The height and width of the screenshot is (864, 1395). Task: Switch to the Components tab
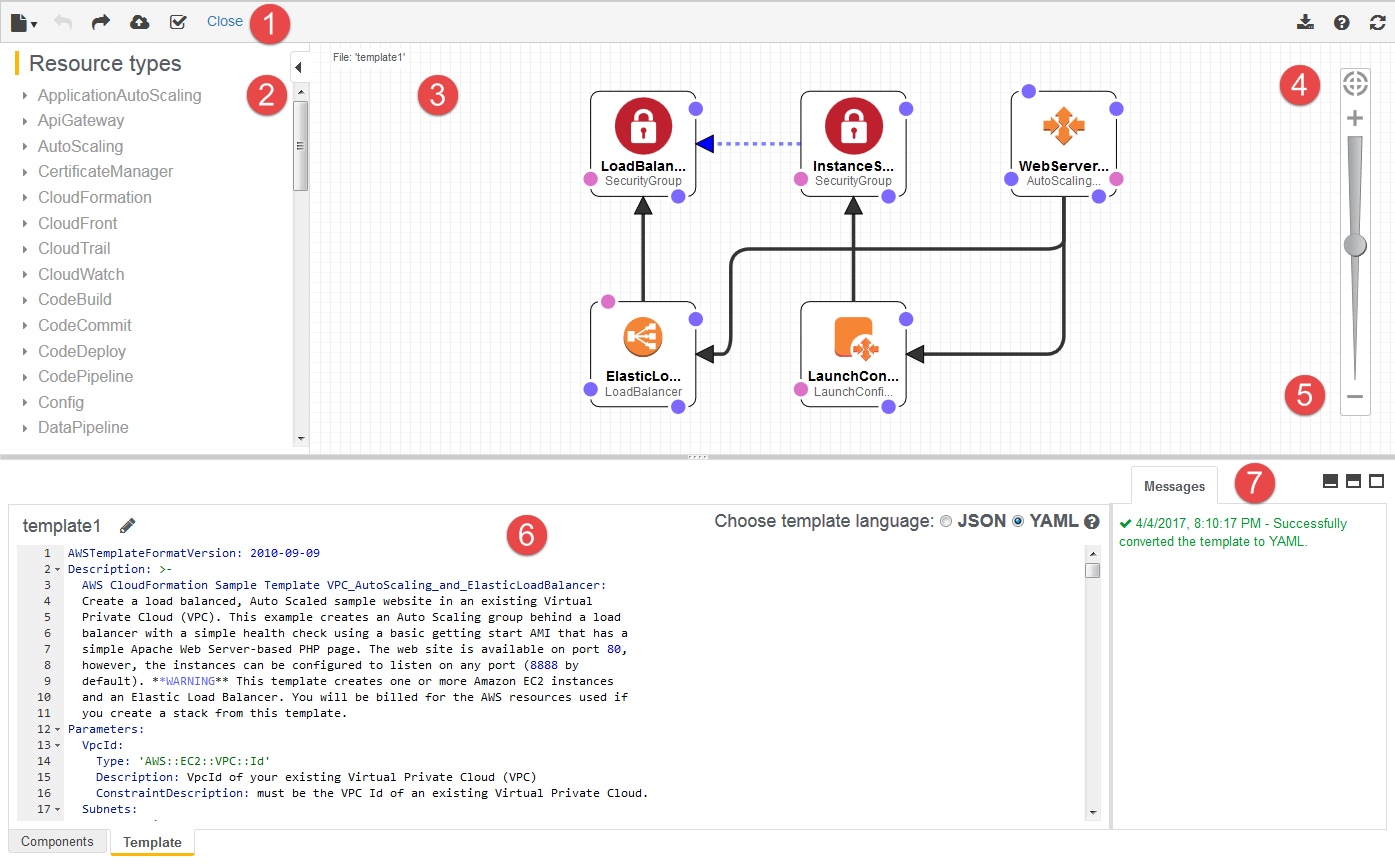pyautogui.click(x=57, y=841)
